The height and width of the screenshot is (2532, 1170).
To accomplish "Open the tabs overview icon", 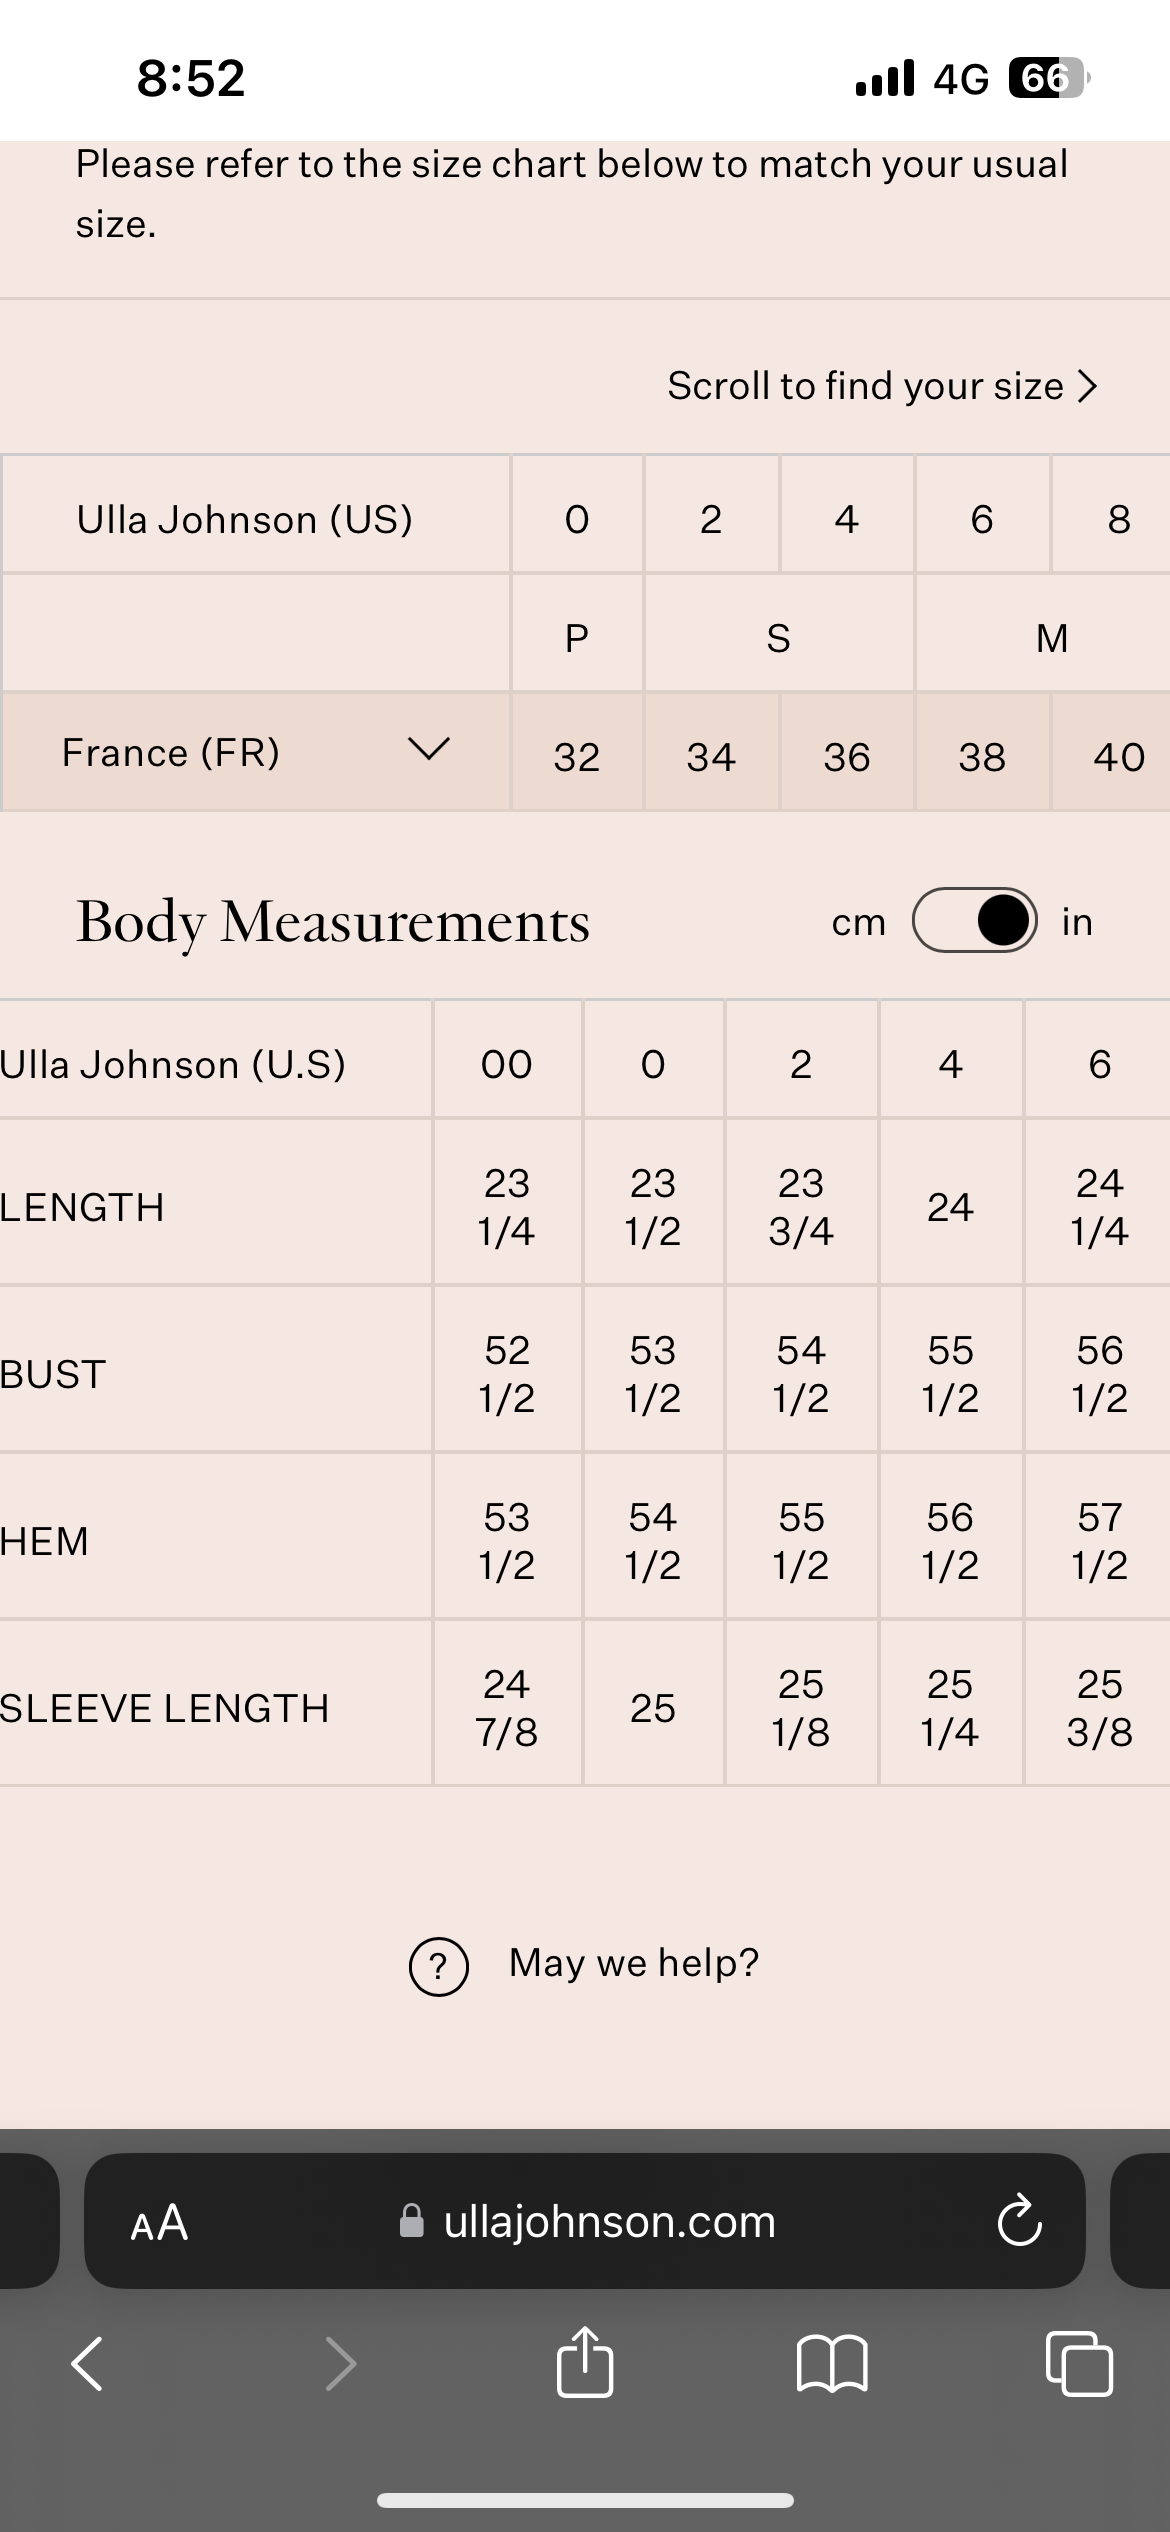I will 1078,2364.
